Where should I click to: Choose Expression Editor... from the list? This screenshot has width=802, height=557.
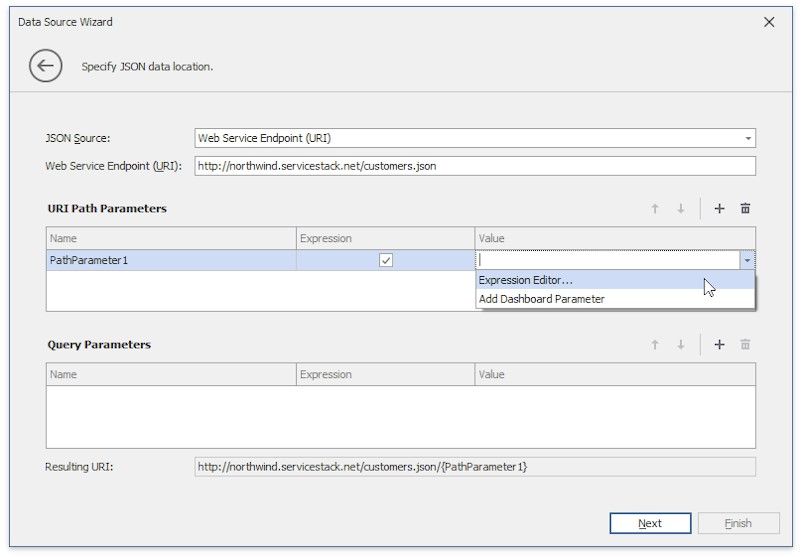526,280
